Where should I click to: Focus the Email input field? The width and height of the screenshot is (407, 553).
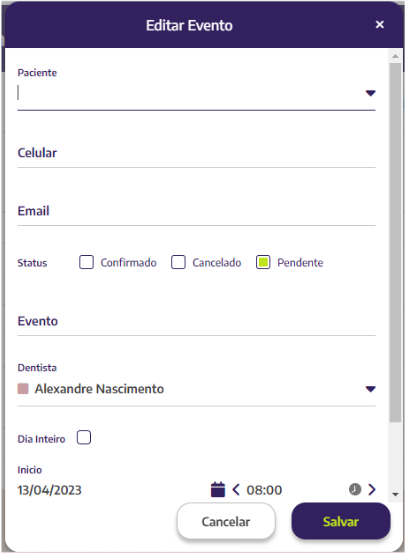pos(196,211)
